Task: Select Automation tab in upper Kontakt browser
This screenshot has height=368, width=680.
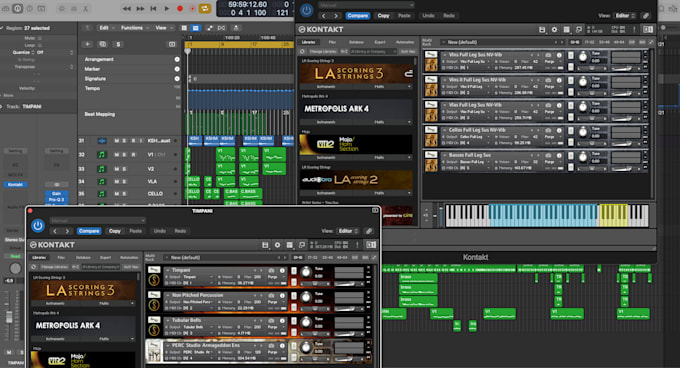Action: (x=405, y=42)
